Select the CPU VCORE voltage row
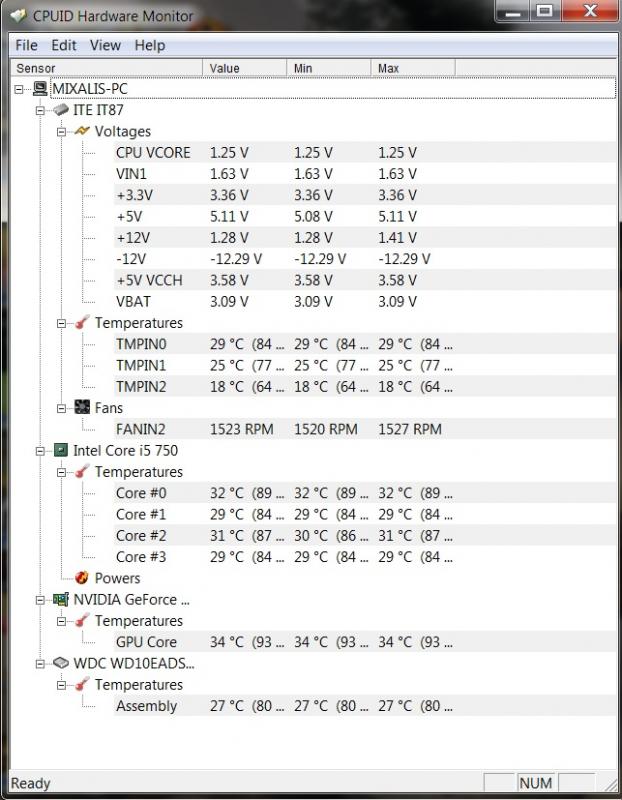Image resolution: width=622 pixels, height=800 pixels. point(364,153)
